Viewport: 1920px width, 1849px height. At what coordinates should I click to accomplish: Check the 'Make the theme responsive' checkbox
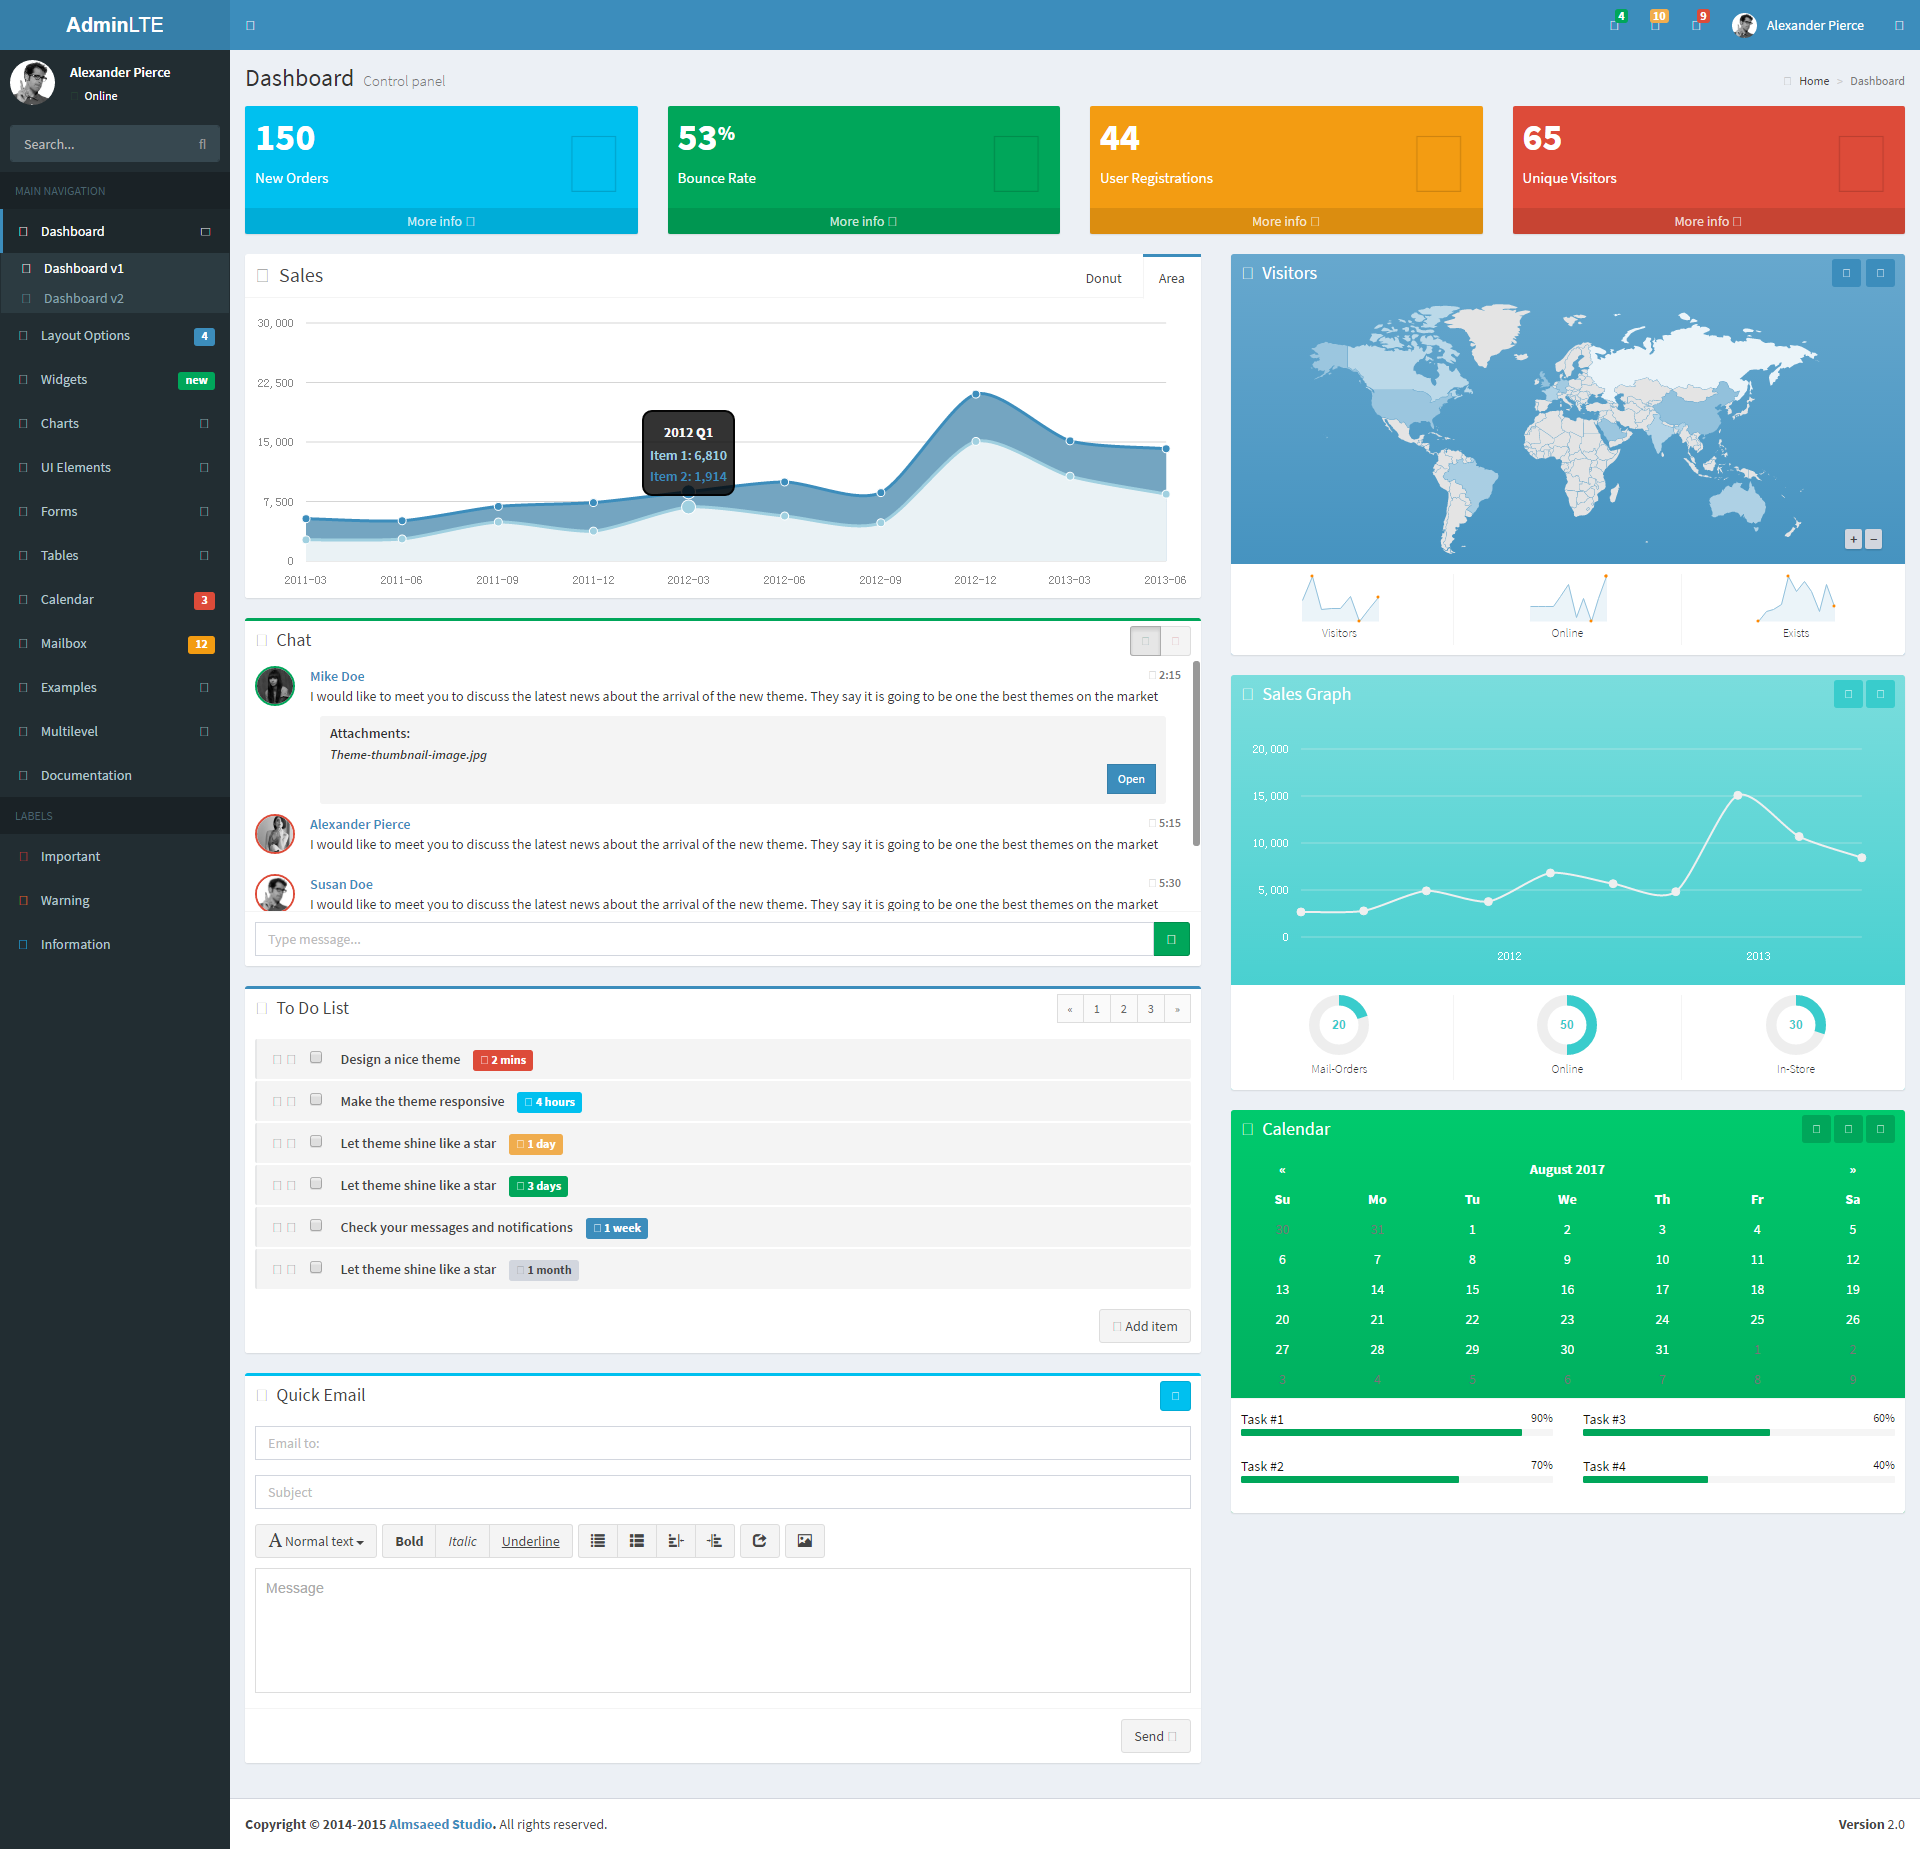(316, 1100)
